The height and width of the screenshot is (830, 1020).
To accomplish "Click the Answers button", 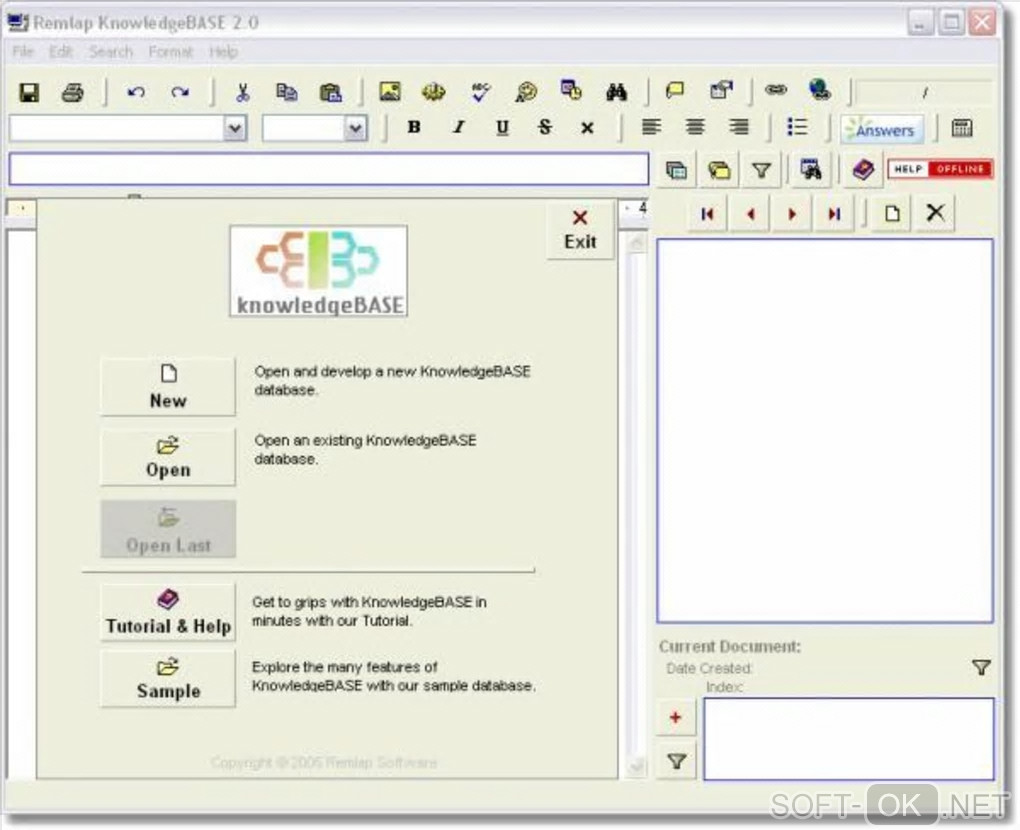I will pos(882,130).
